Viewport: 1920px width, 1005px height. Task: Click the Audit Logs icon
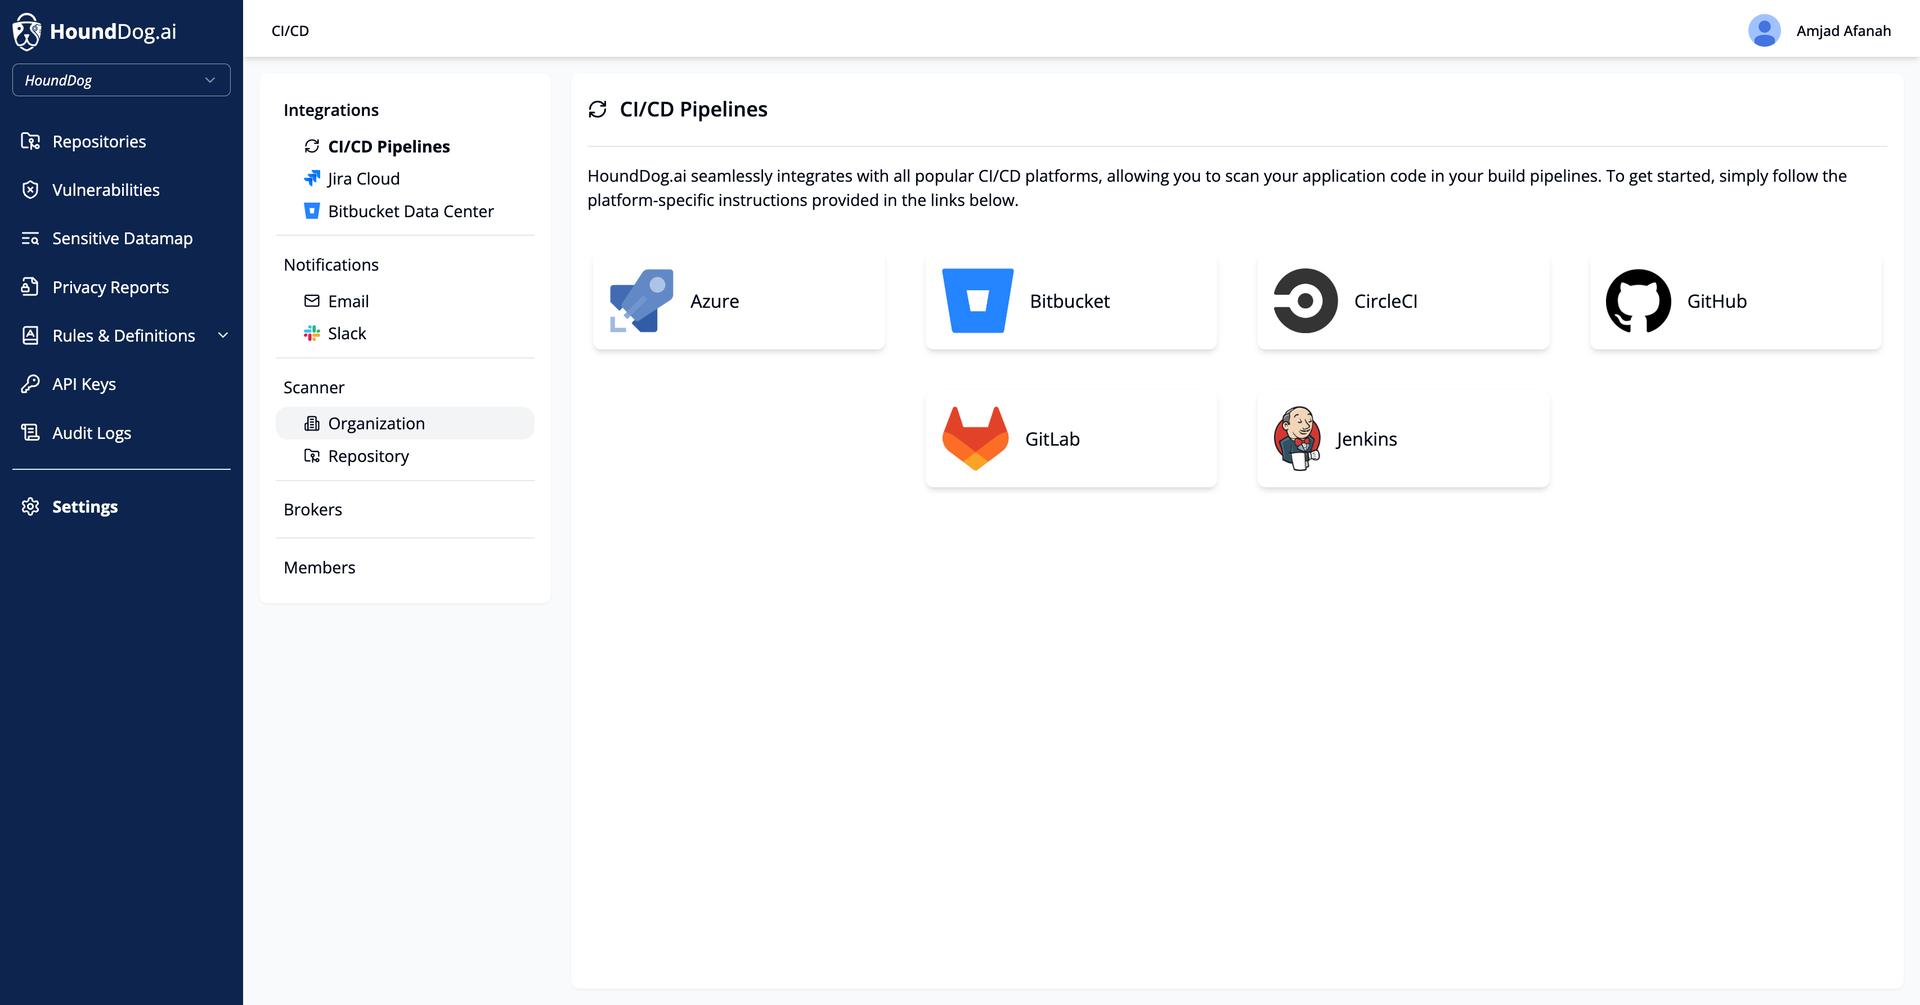[x=30, y=432]
